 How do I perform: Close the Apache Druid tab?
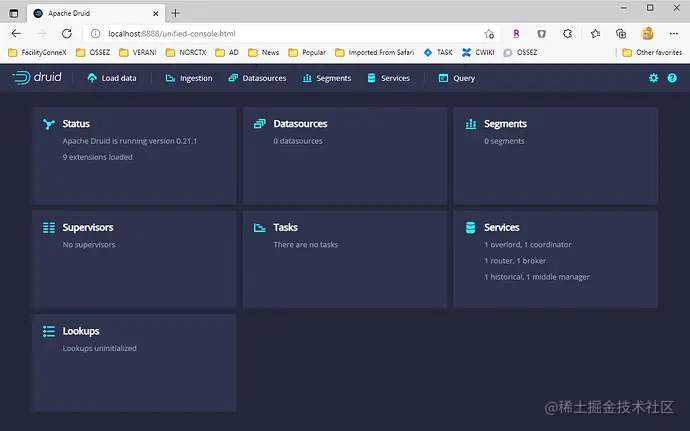155,14
